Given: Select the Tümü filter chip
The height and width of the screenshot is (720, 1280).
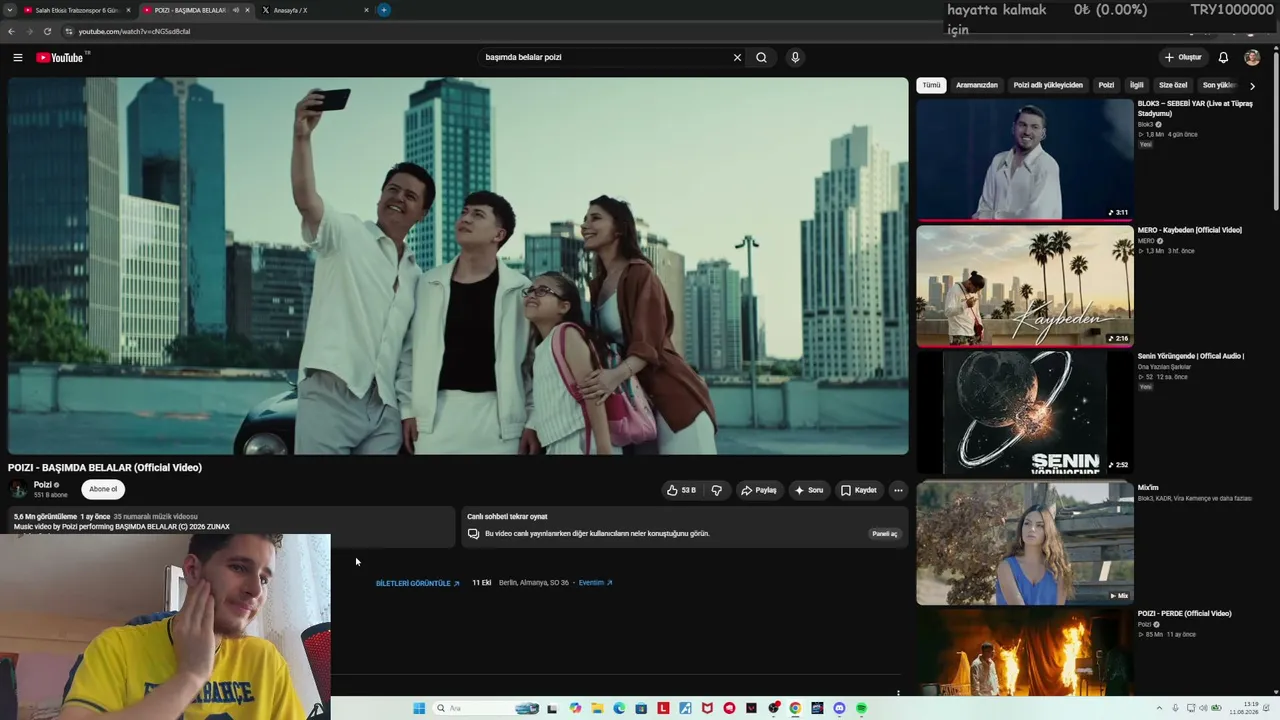Looking at the screenshot, I should tap(931, 86).
